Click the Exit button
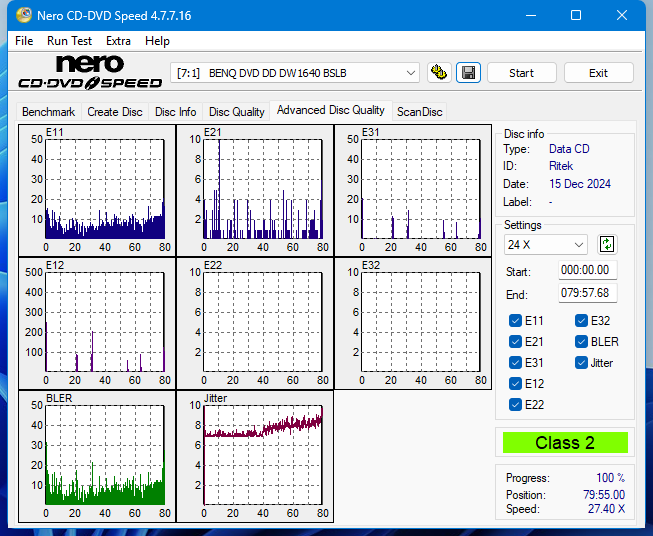This screenshot has height=536, width=653. (x=598, y=73)
